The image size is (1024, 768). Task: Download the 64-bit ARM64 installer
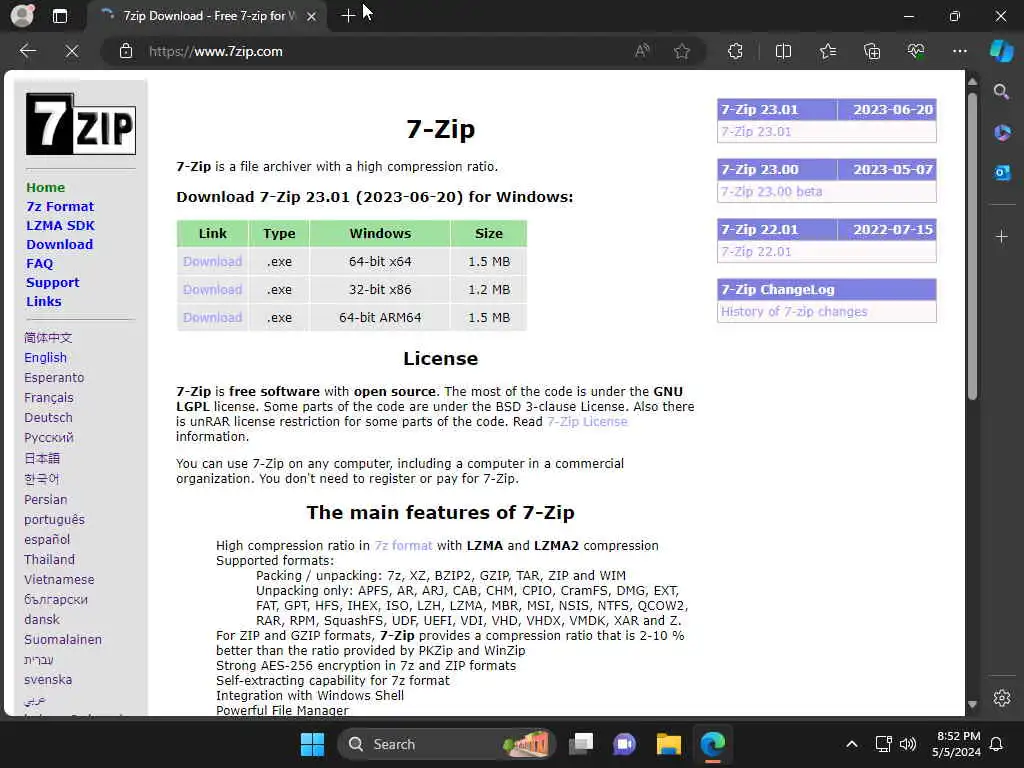(212, 317)
